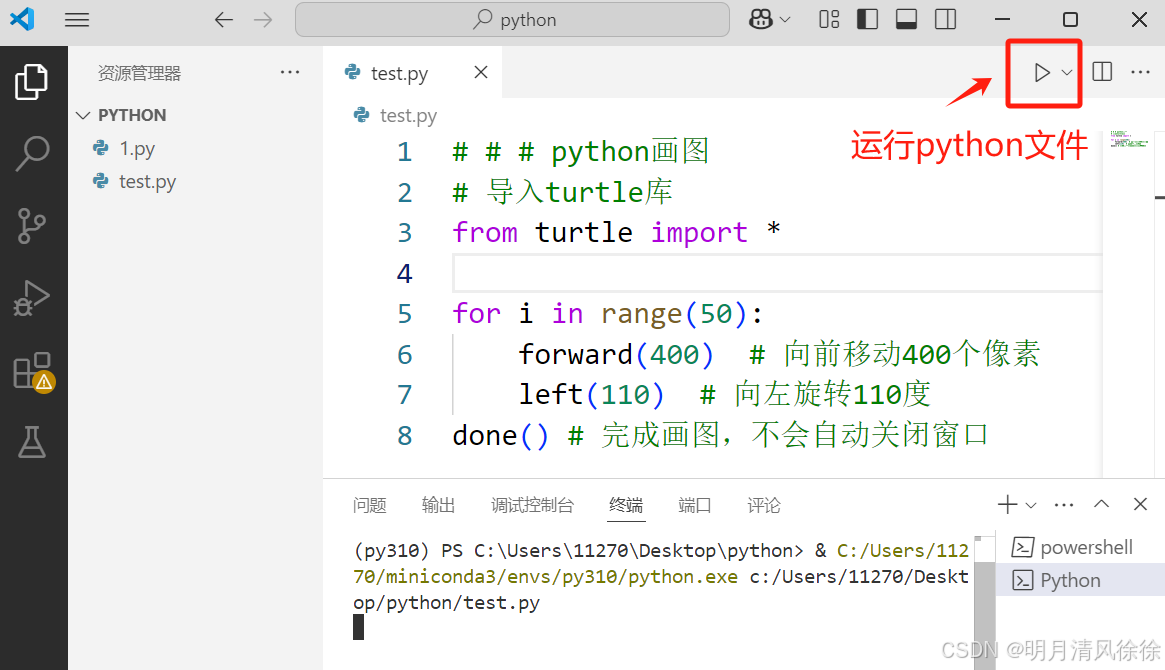Click the 'forward(400)' code
The image size is (1165, 670).
tap(616, 354)
